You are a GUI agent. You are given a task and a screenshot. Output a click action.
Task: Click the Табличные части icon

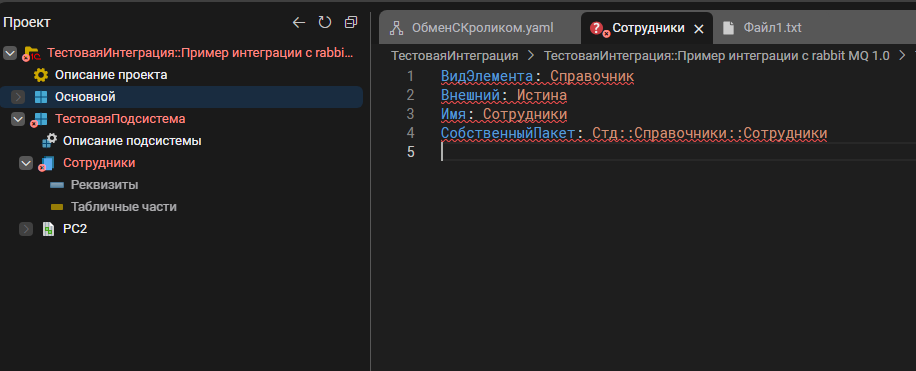pos(57,207)
